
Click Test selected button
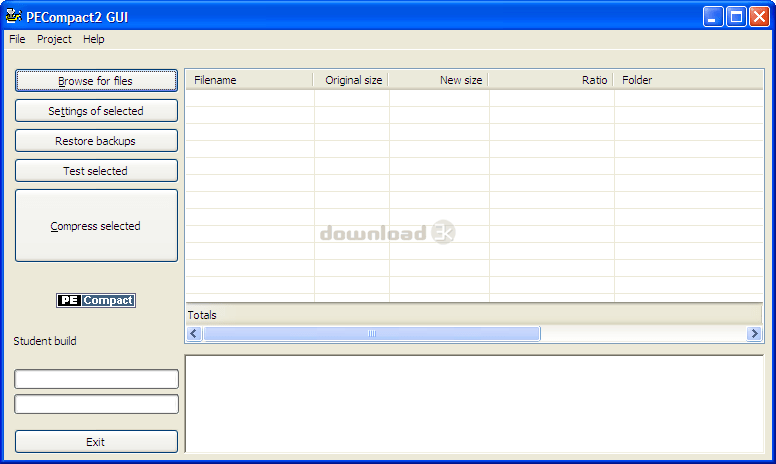tap(96, 171)
